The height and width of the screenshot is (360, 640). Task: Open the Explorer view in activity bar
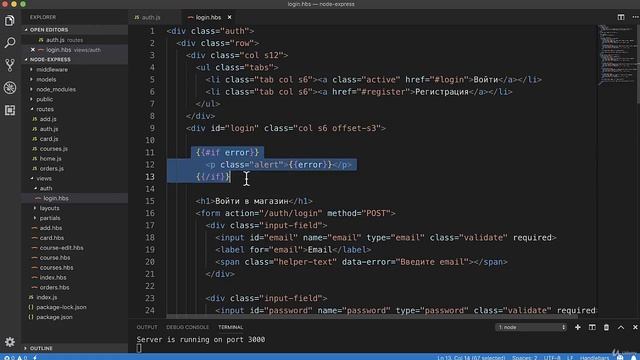click(10, 20)
